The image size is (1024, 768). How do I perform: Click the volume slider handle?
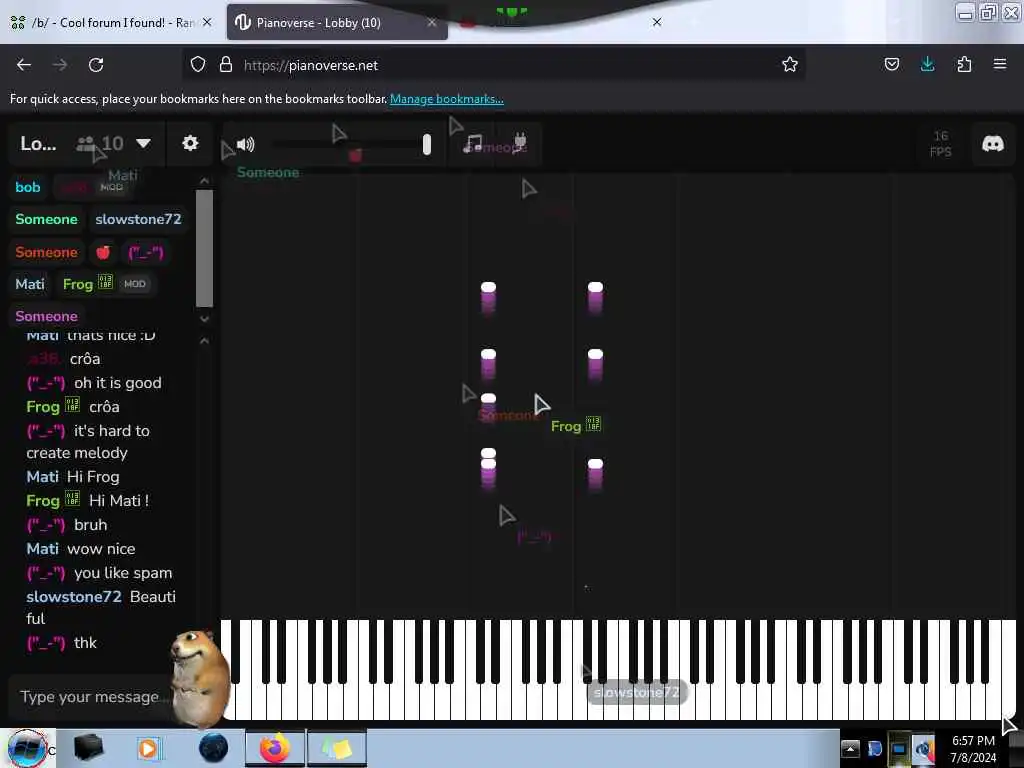point(426,144)
